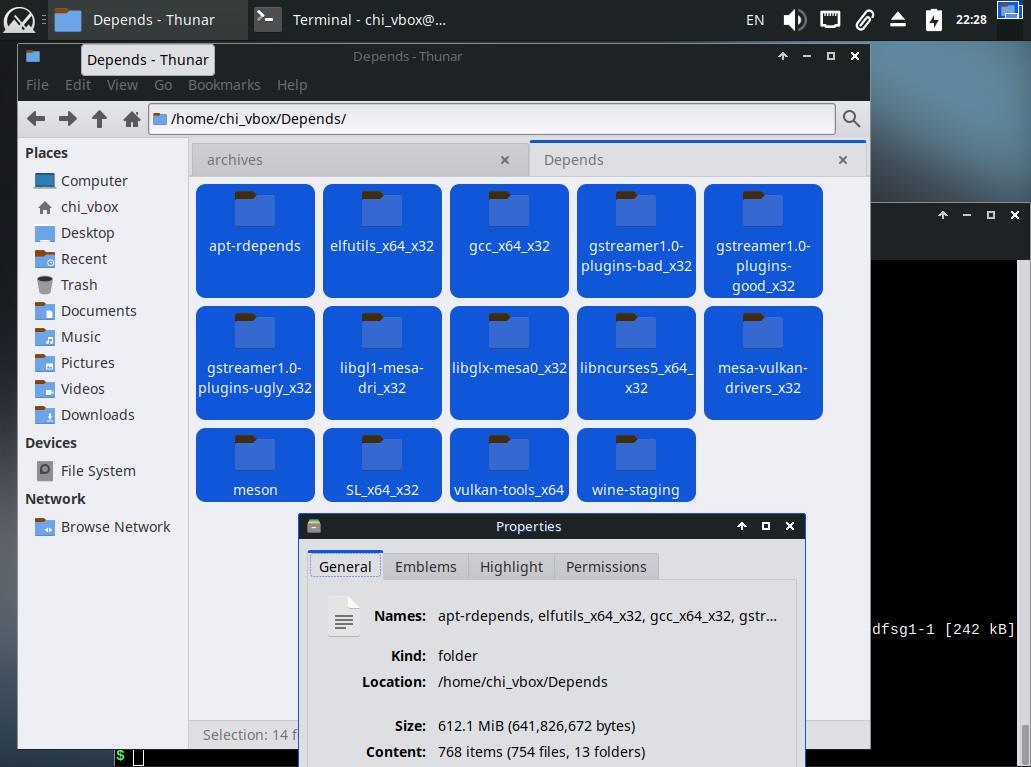Click Depends - Thunar taskbar button
The width and height of the screenshot is (1031, 767).
[x=149, y=20]
